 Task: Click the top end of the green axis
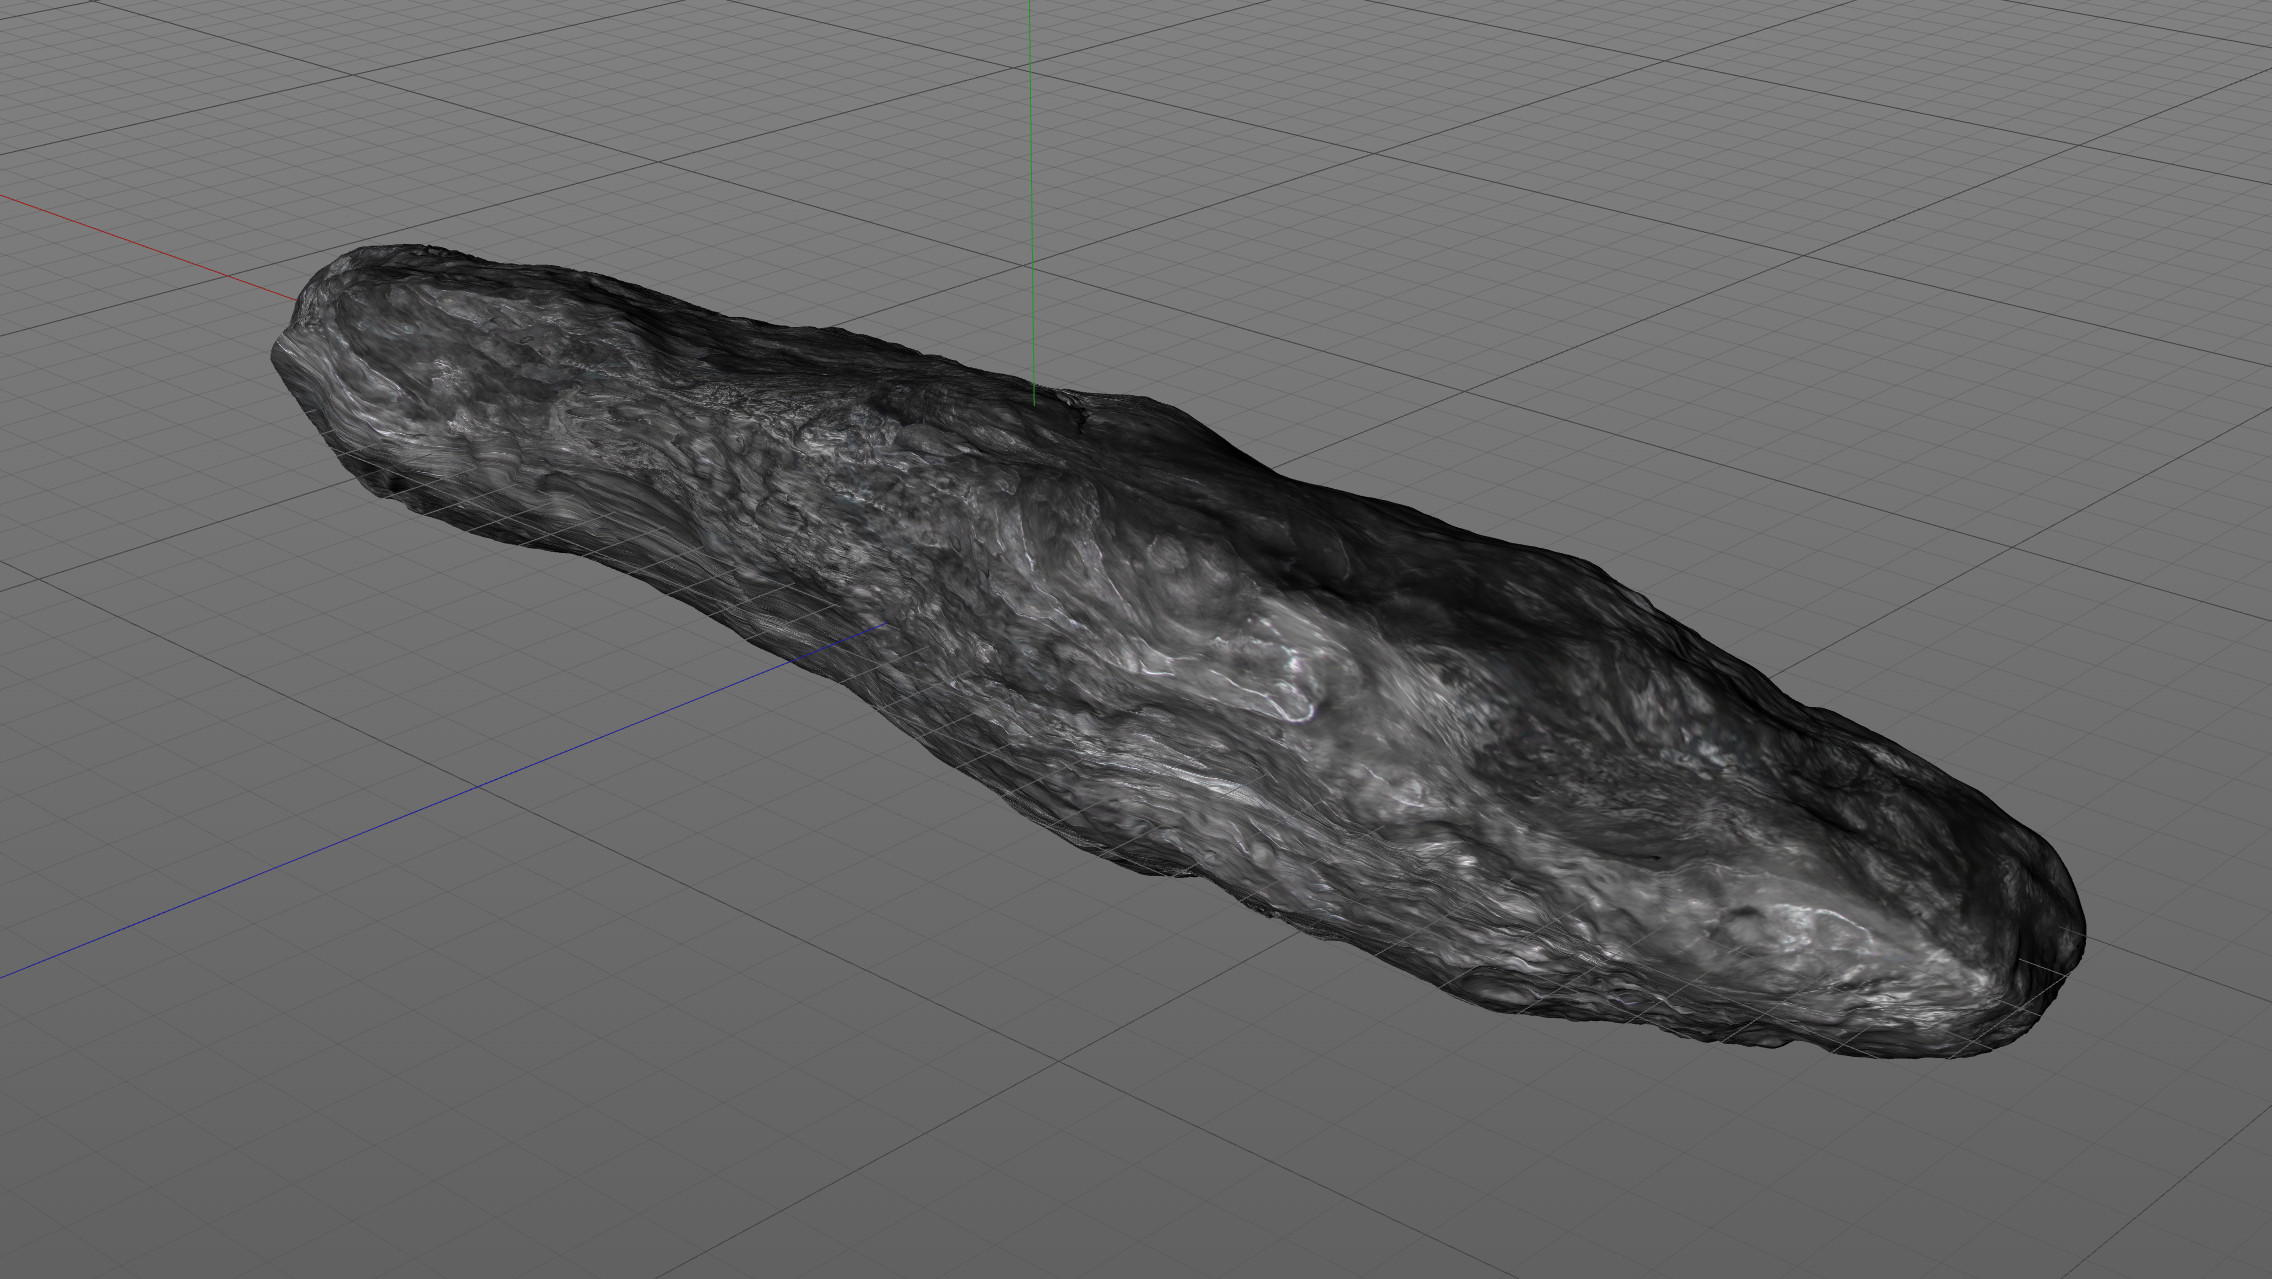pyautogui.click(x=1029, y=5)
